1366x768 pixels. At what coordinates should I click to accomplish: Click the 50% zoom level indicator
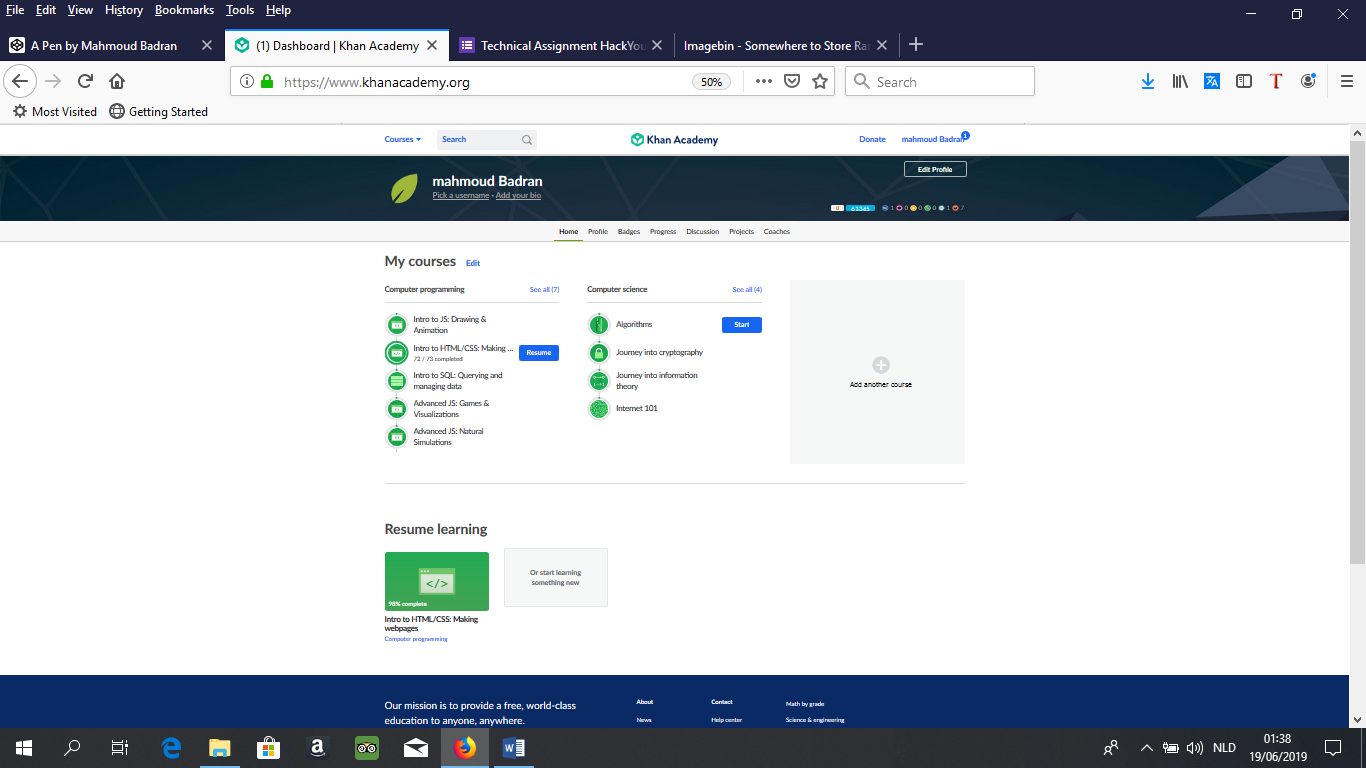click(x=711, y=82)
